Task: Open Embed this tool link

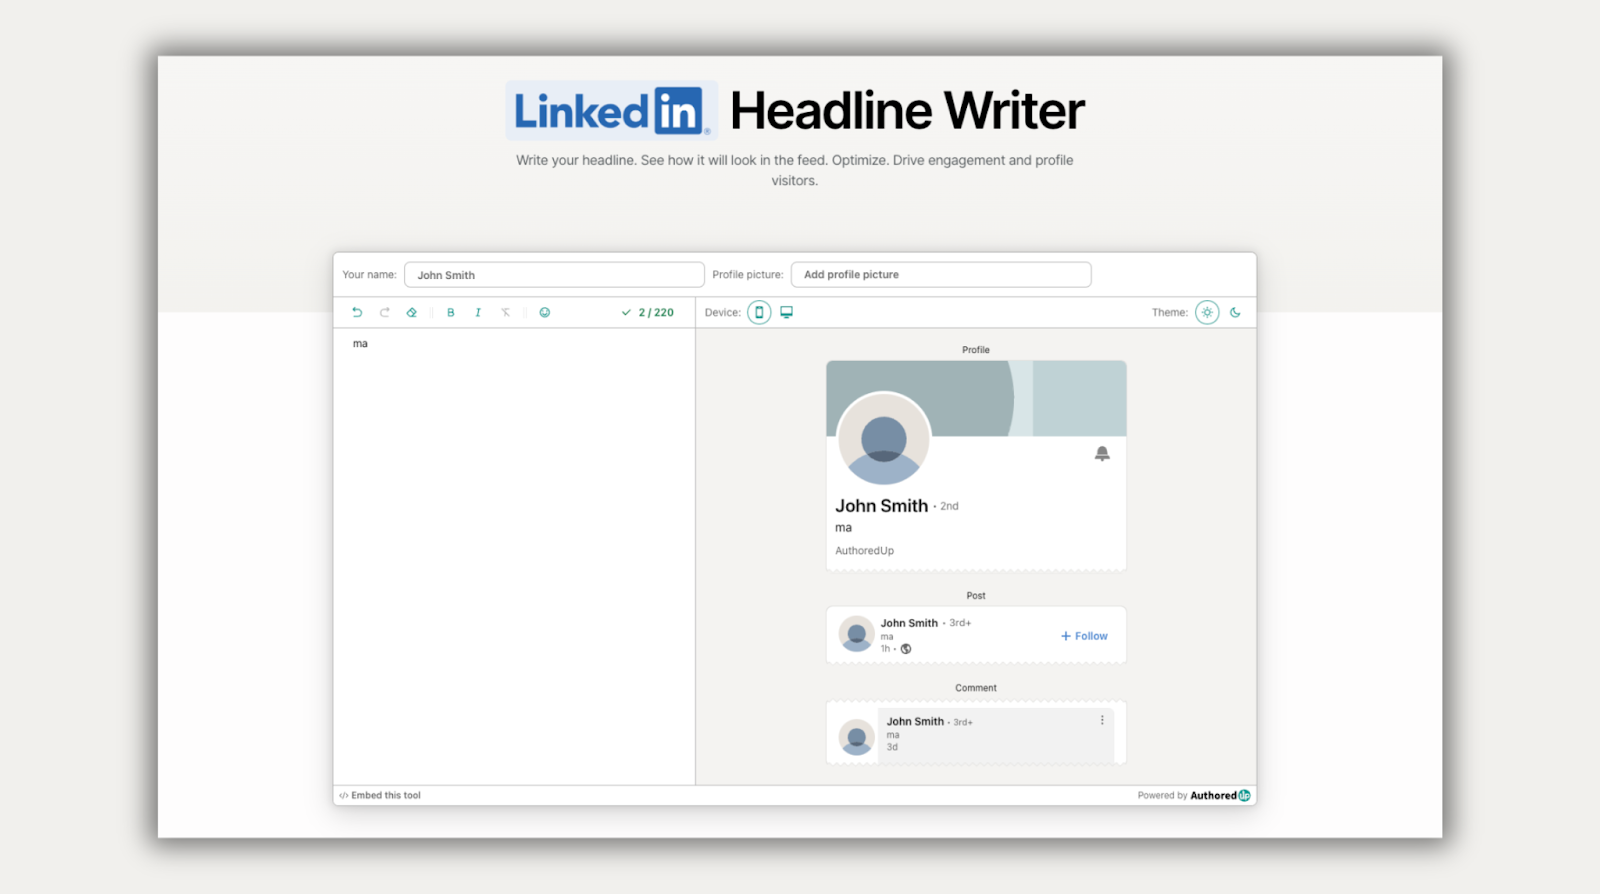Action: pyautogui.click(x=380, y=795)
